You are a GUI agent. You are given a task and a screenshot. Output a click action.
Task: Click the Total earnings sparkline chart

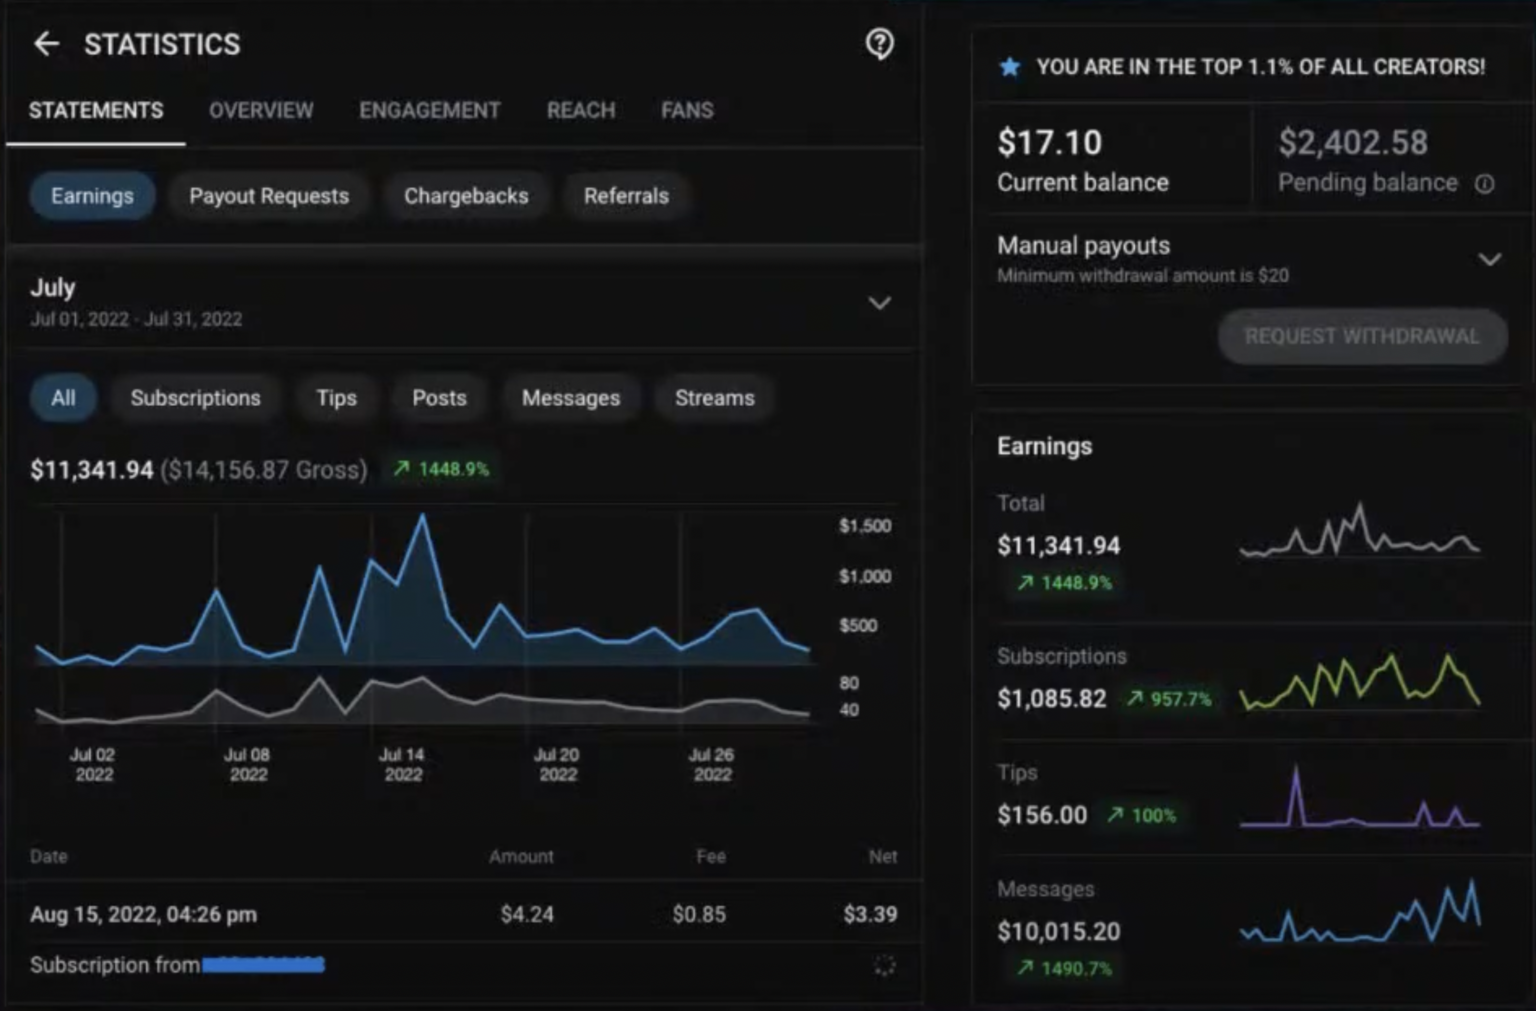click(x=1360, y=532)
